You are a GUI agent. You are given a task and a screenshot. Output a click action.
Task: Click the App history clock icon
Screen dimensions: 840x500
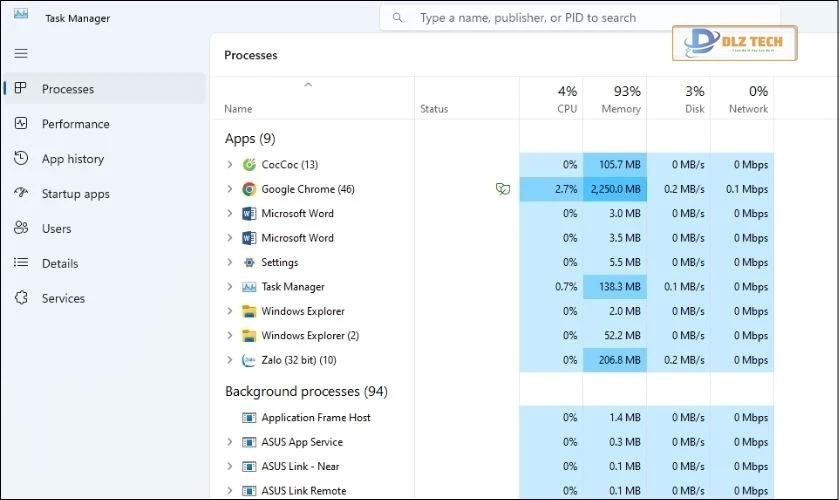pos(21,158)
